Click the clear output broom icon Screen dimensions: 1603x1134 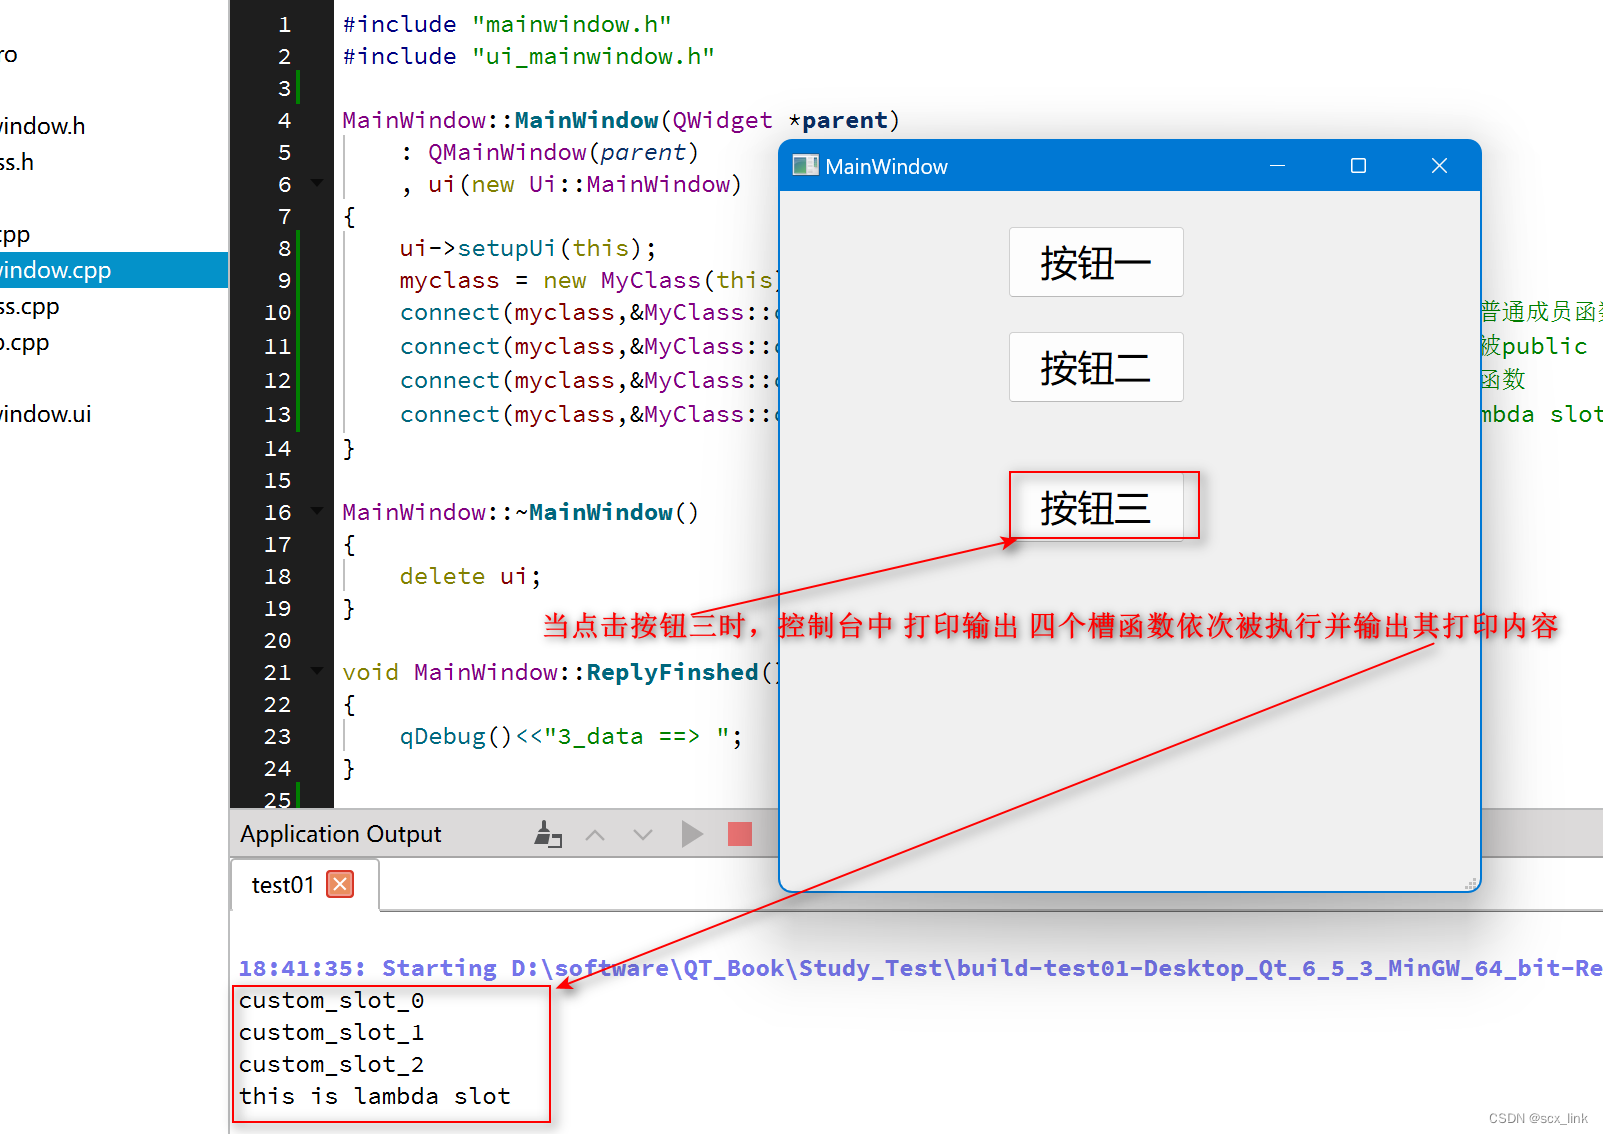click(548, 834)
